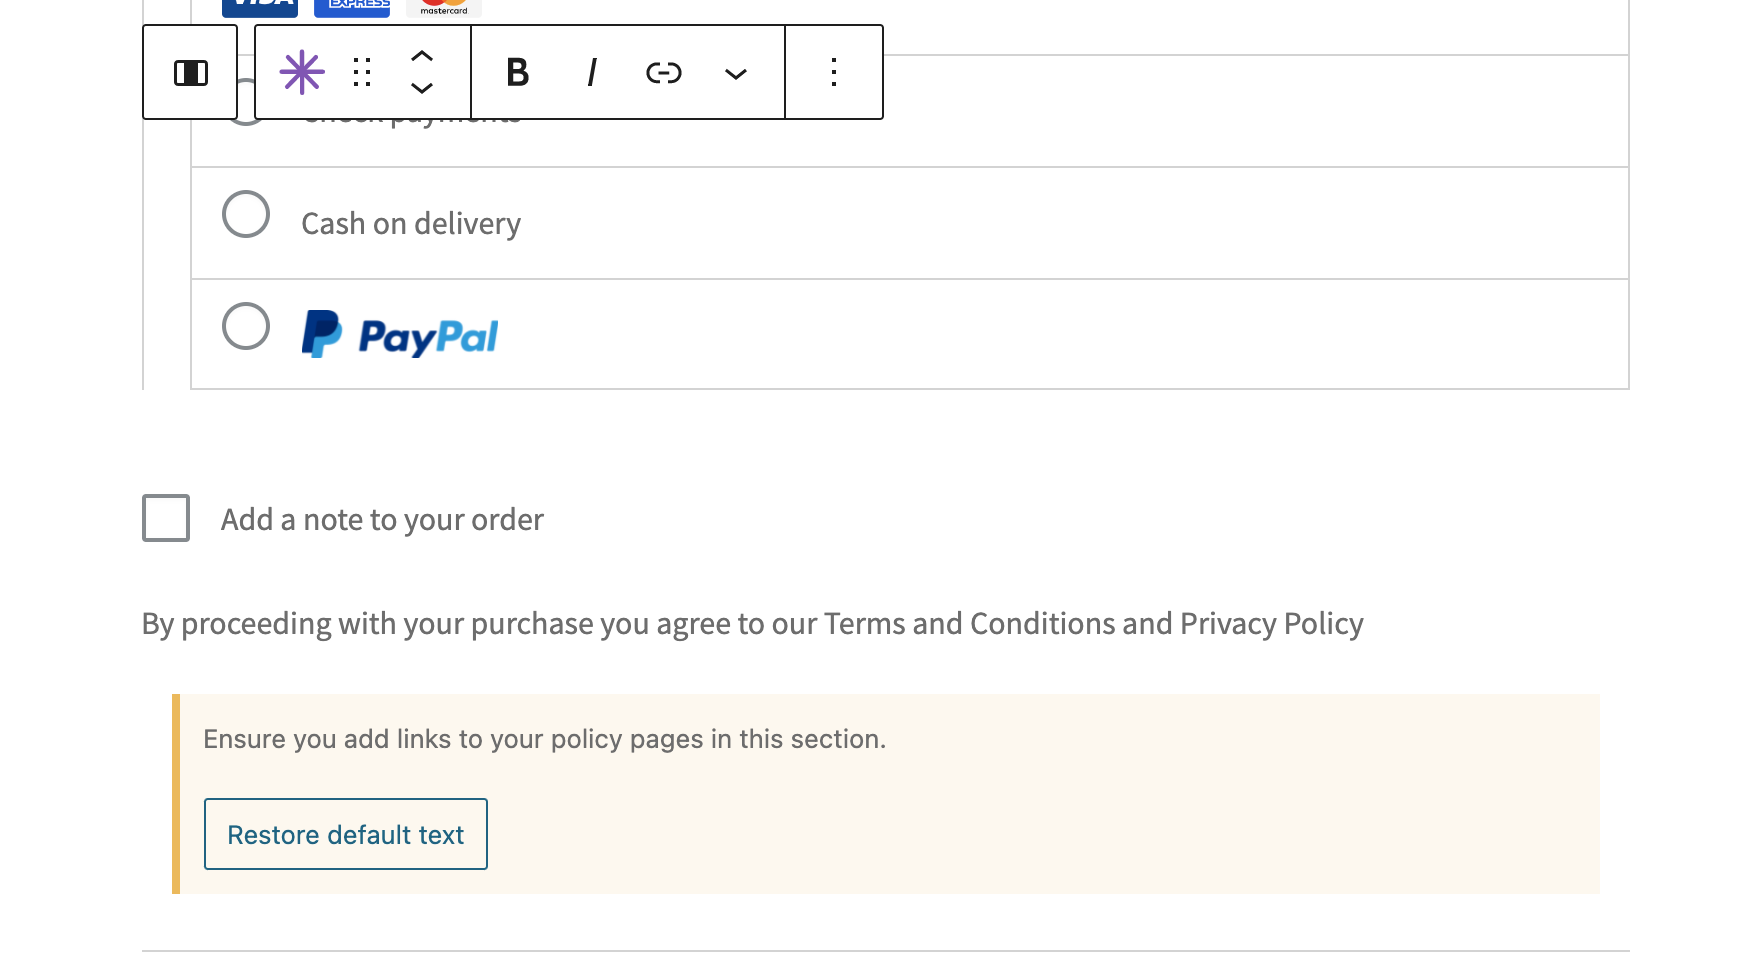This screenshot has height=976, width=1760.
Task: Select the Cash on delivery payment option
Action: coord(245,214)
